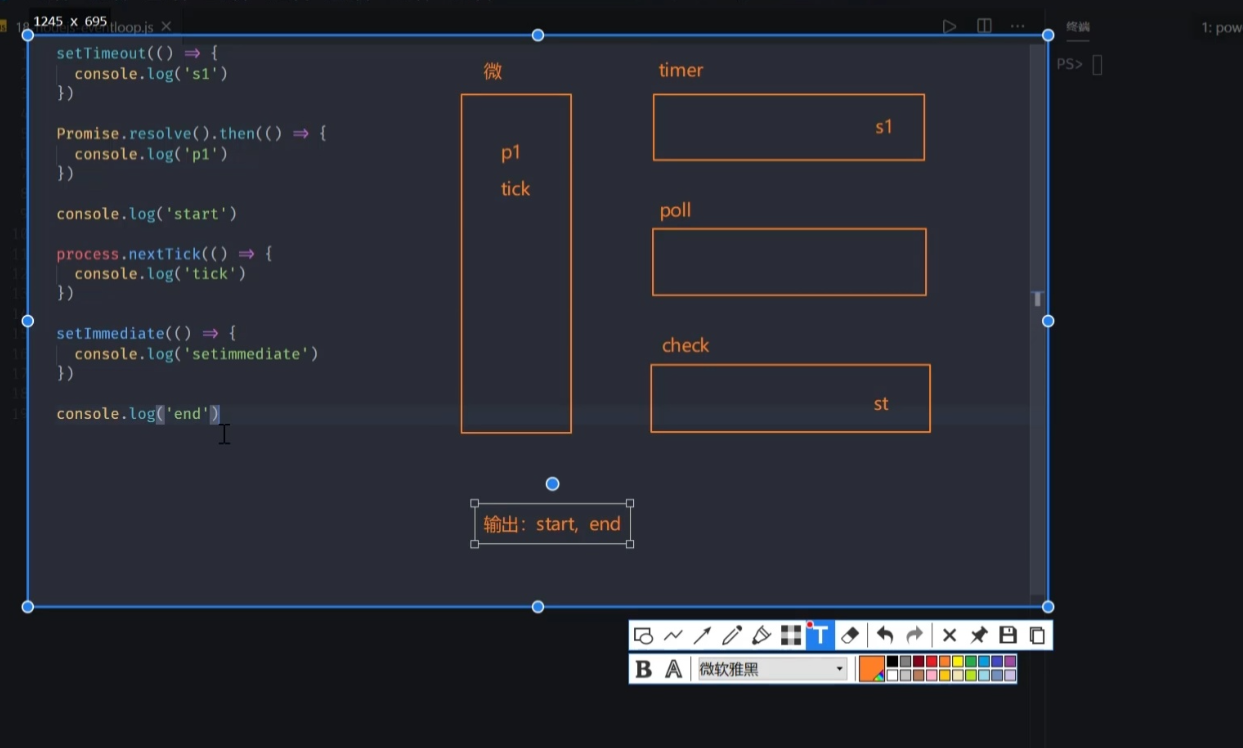Select the arrow drawing tool

point(702,636)
